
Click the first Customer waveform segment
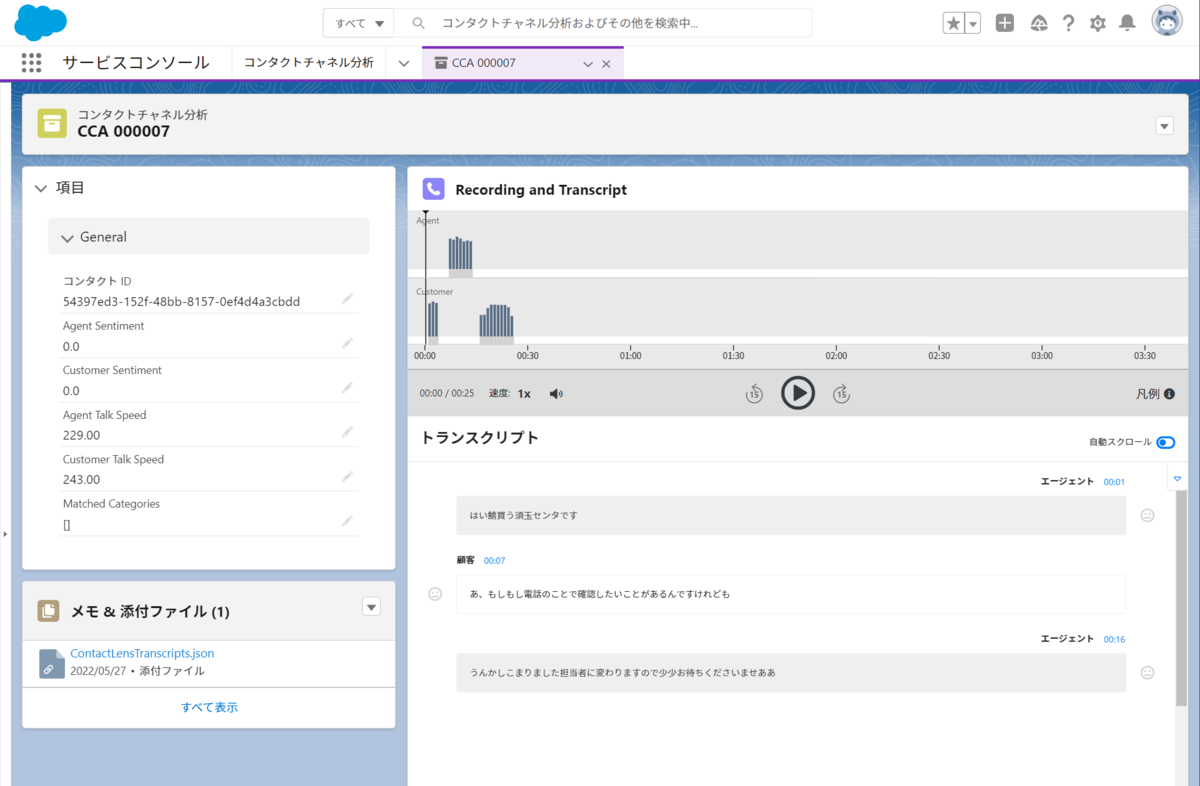(433, 319)
